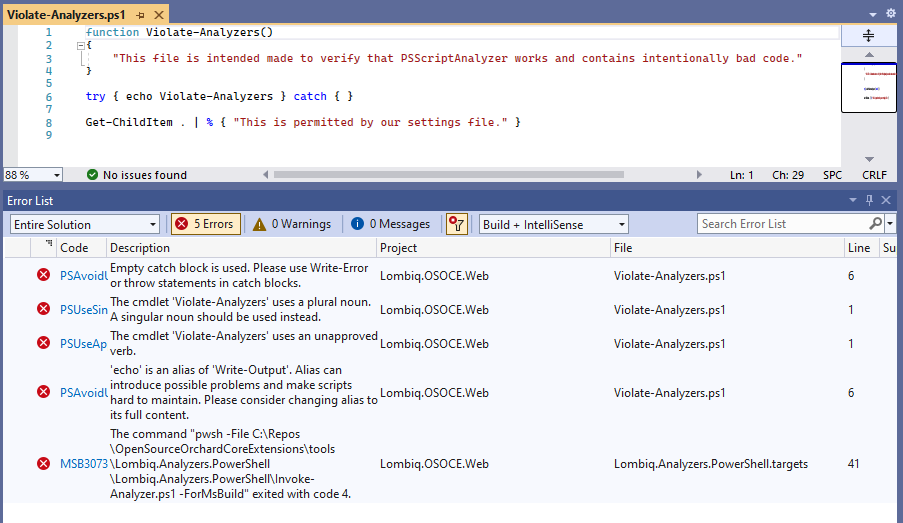The image size is (903, 523).
Task: Open the PSUseAp error code link
Action: 84,344
